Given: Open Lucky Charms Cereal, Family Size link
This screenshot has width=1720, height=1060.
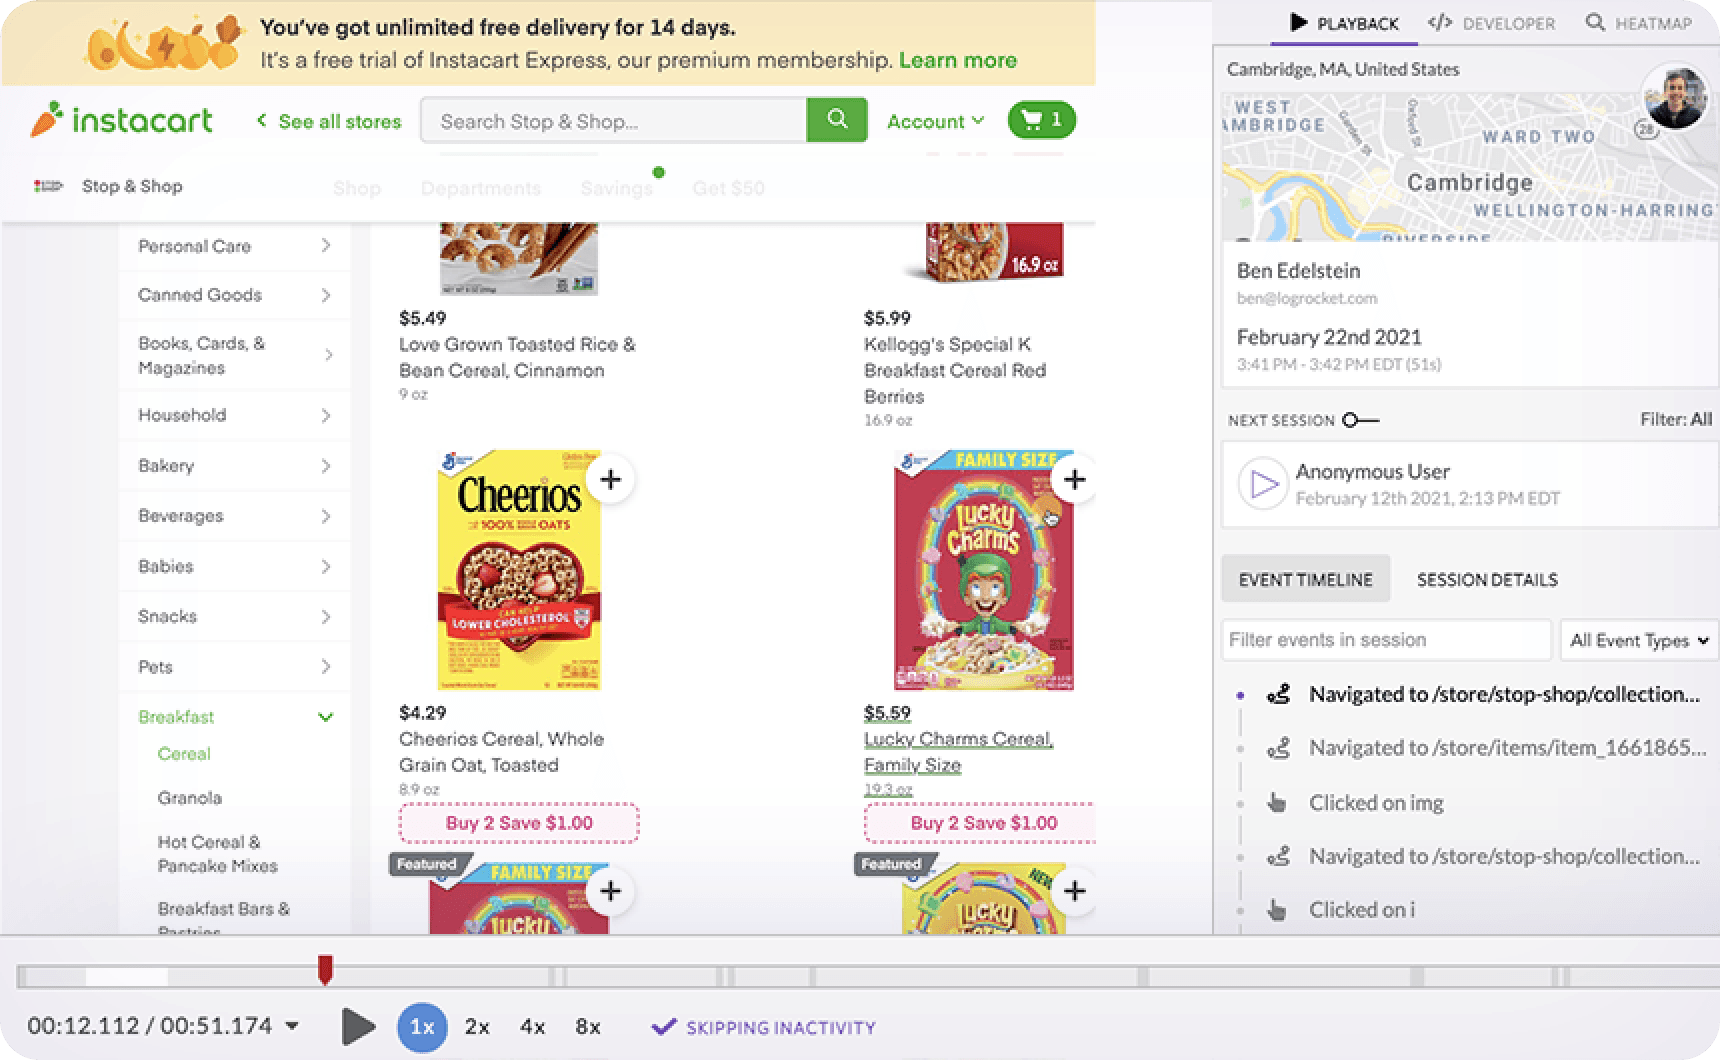Looking at the screenshot, I should pyautogui.click(x=957, y=752).
